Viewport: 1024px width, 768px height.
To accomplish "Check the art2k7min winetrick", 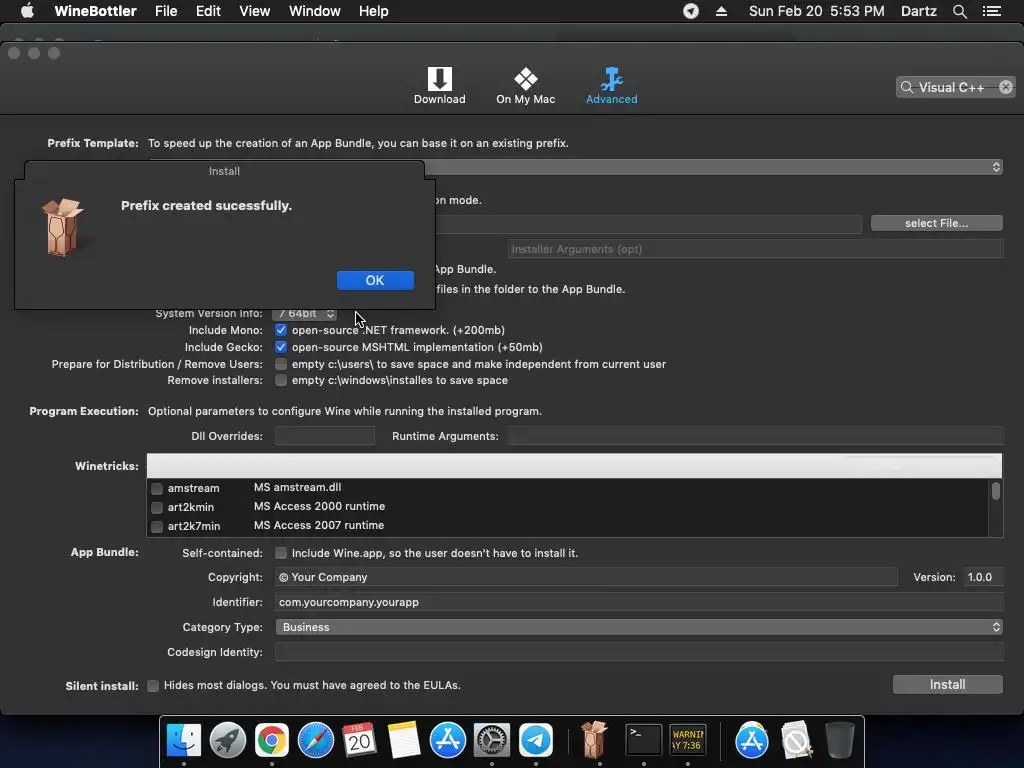I will [157, 526].
